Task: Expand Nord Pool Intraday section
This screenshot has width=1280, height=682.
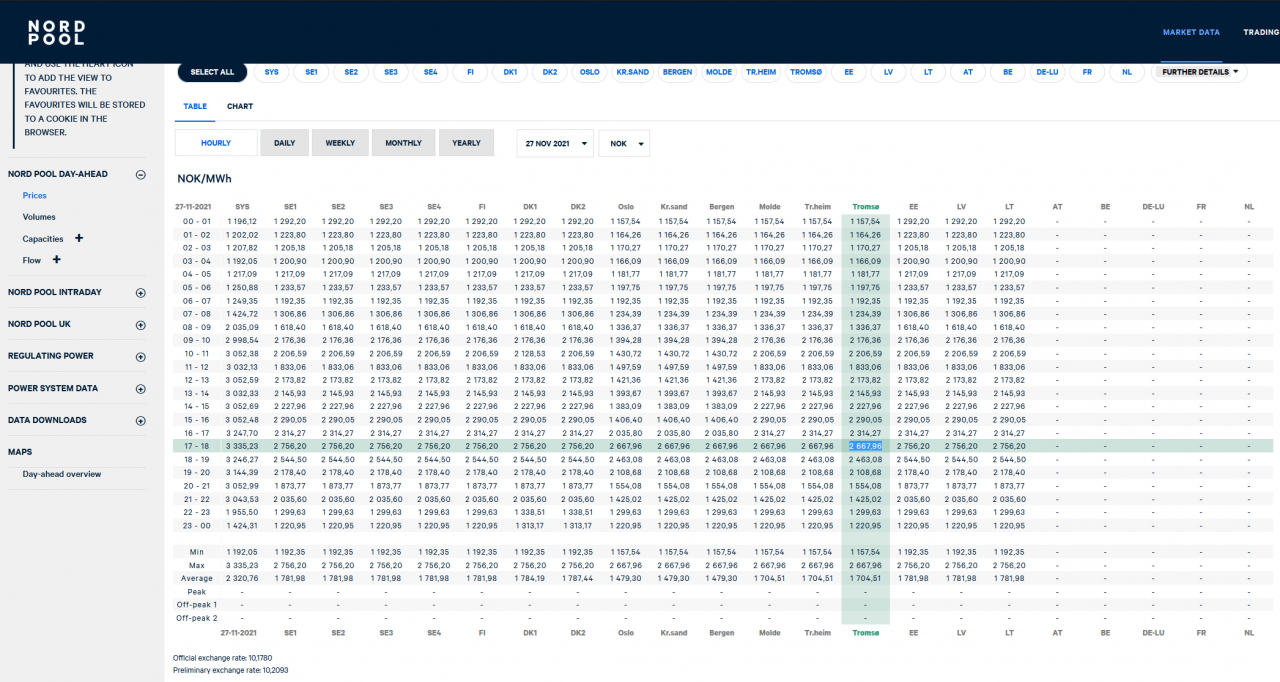Action: pos(140,293)
